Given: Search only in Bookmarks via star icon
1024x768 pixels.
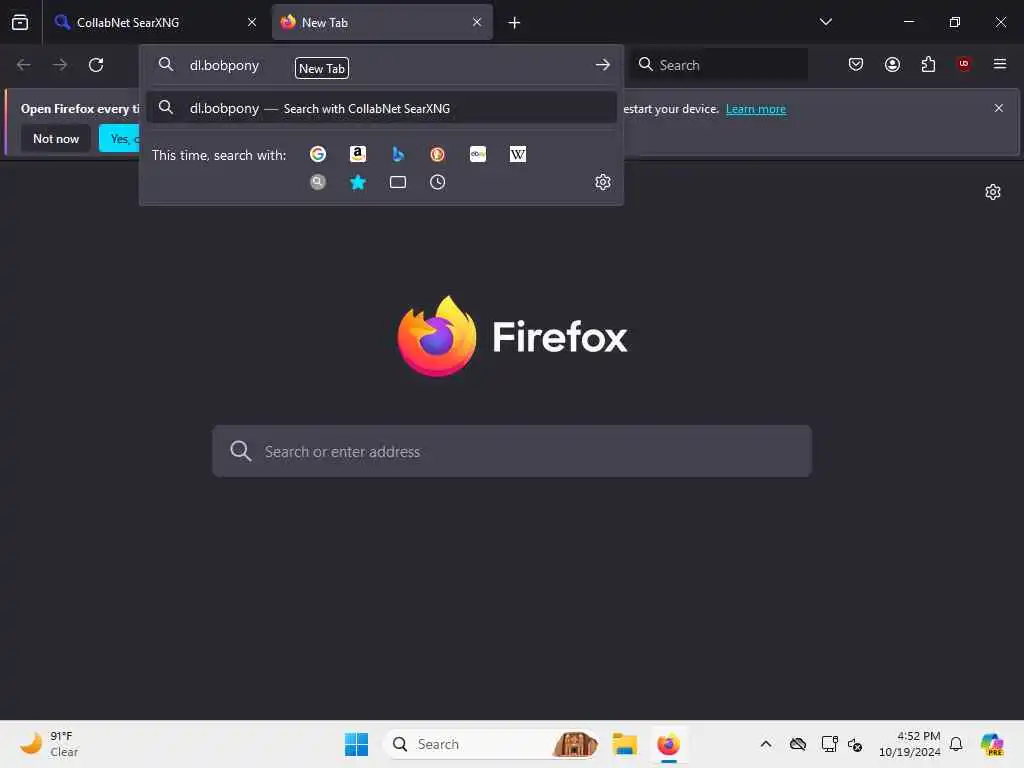Looking at the screenshot, I should tap(358, 182).
